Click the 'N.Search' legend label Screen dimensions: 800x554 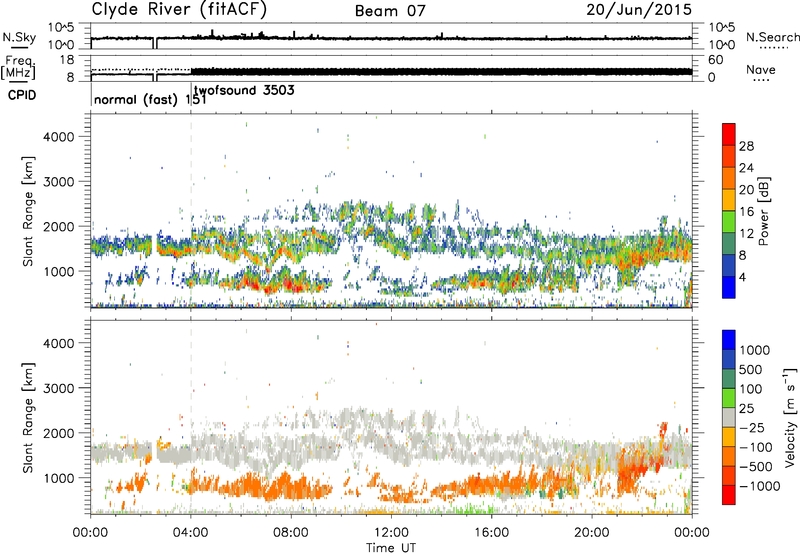[772, 37]
